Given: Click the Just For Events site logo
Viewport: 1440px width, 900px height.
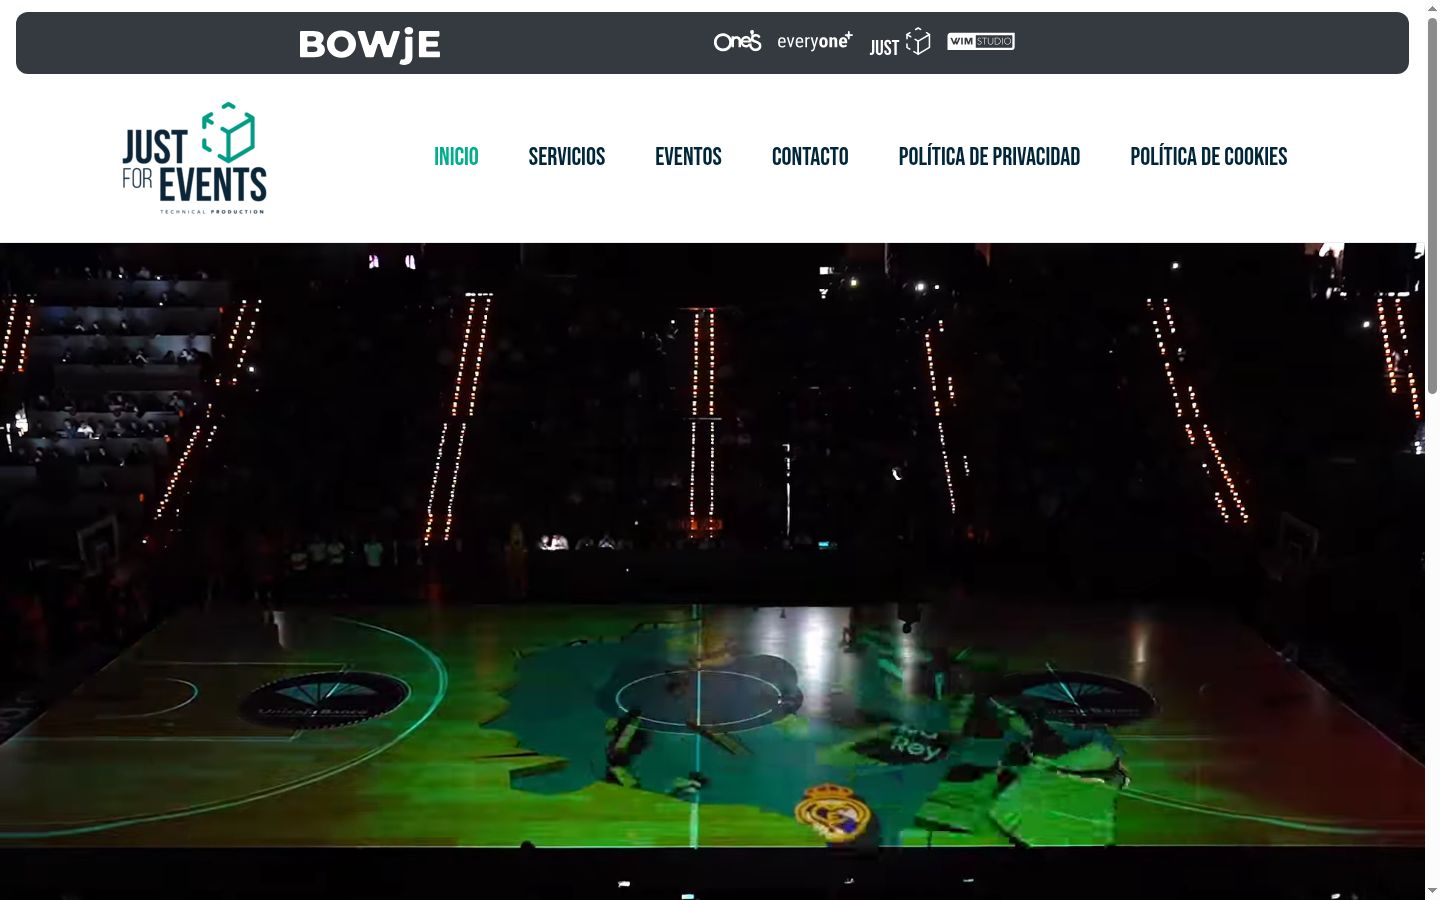Looking at the screenshot, I should 195,158.
